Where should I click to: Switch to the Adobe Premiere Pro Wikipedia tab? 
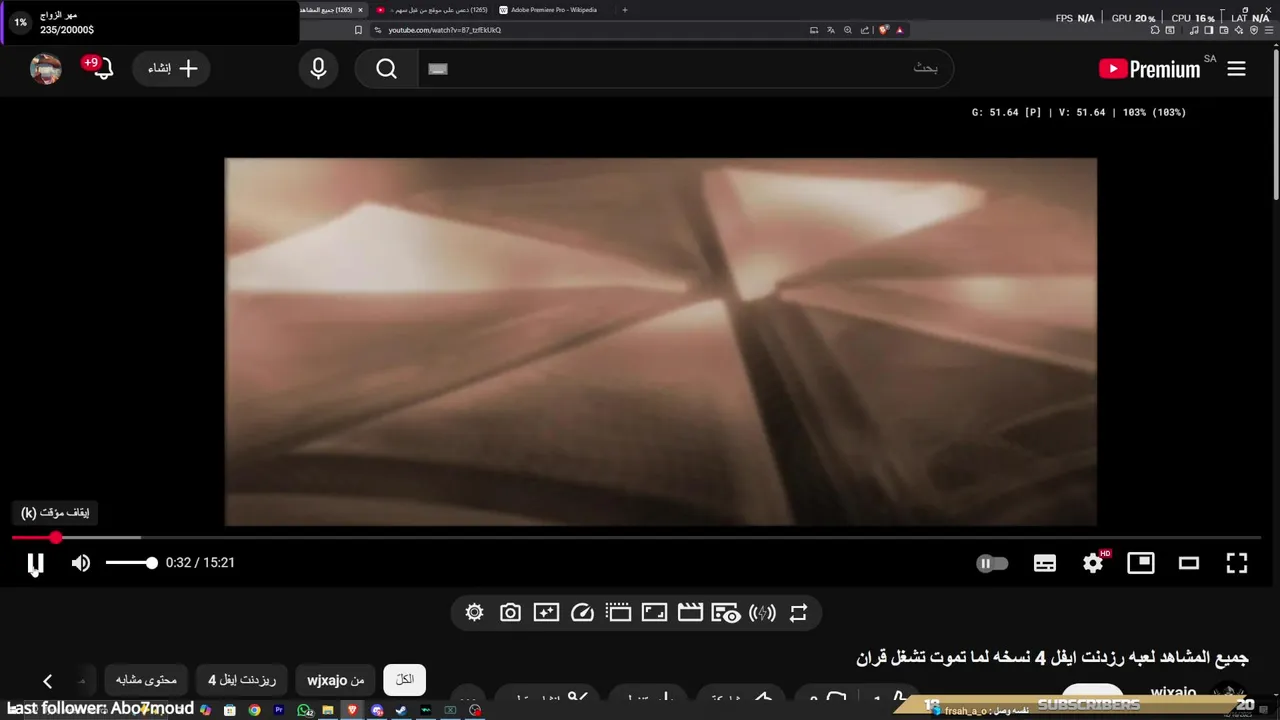pos(554,10)
